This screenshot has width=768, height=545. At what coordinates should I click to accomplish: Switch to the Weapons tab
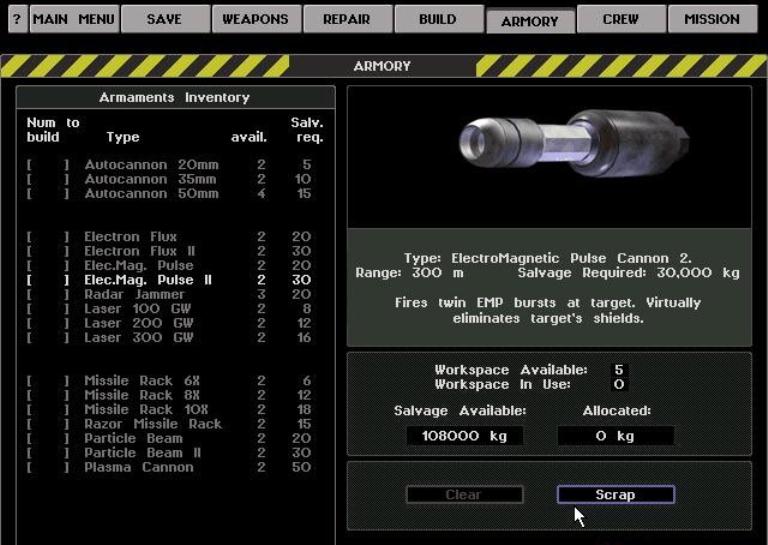[x=255, y=19]
